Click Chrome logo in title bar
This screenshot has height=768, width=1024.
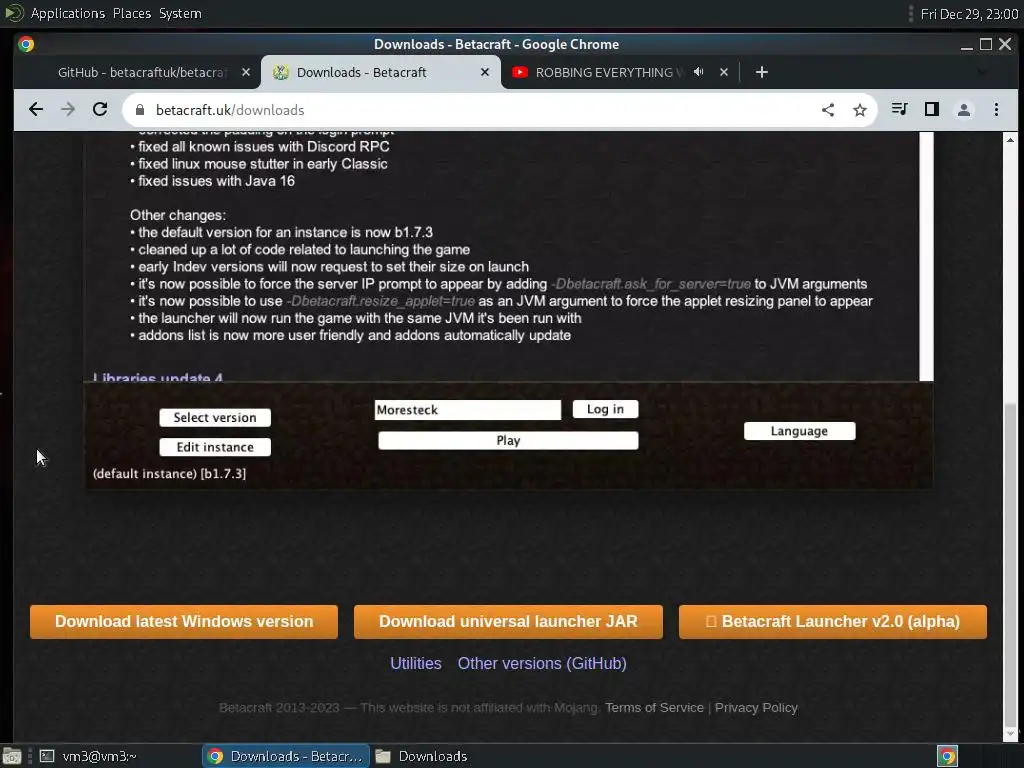point(26,44)
